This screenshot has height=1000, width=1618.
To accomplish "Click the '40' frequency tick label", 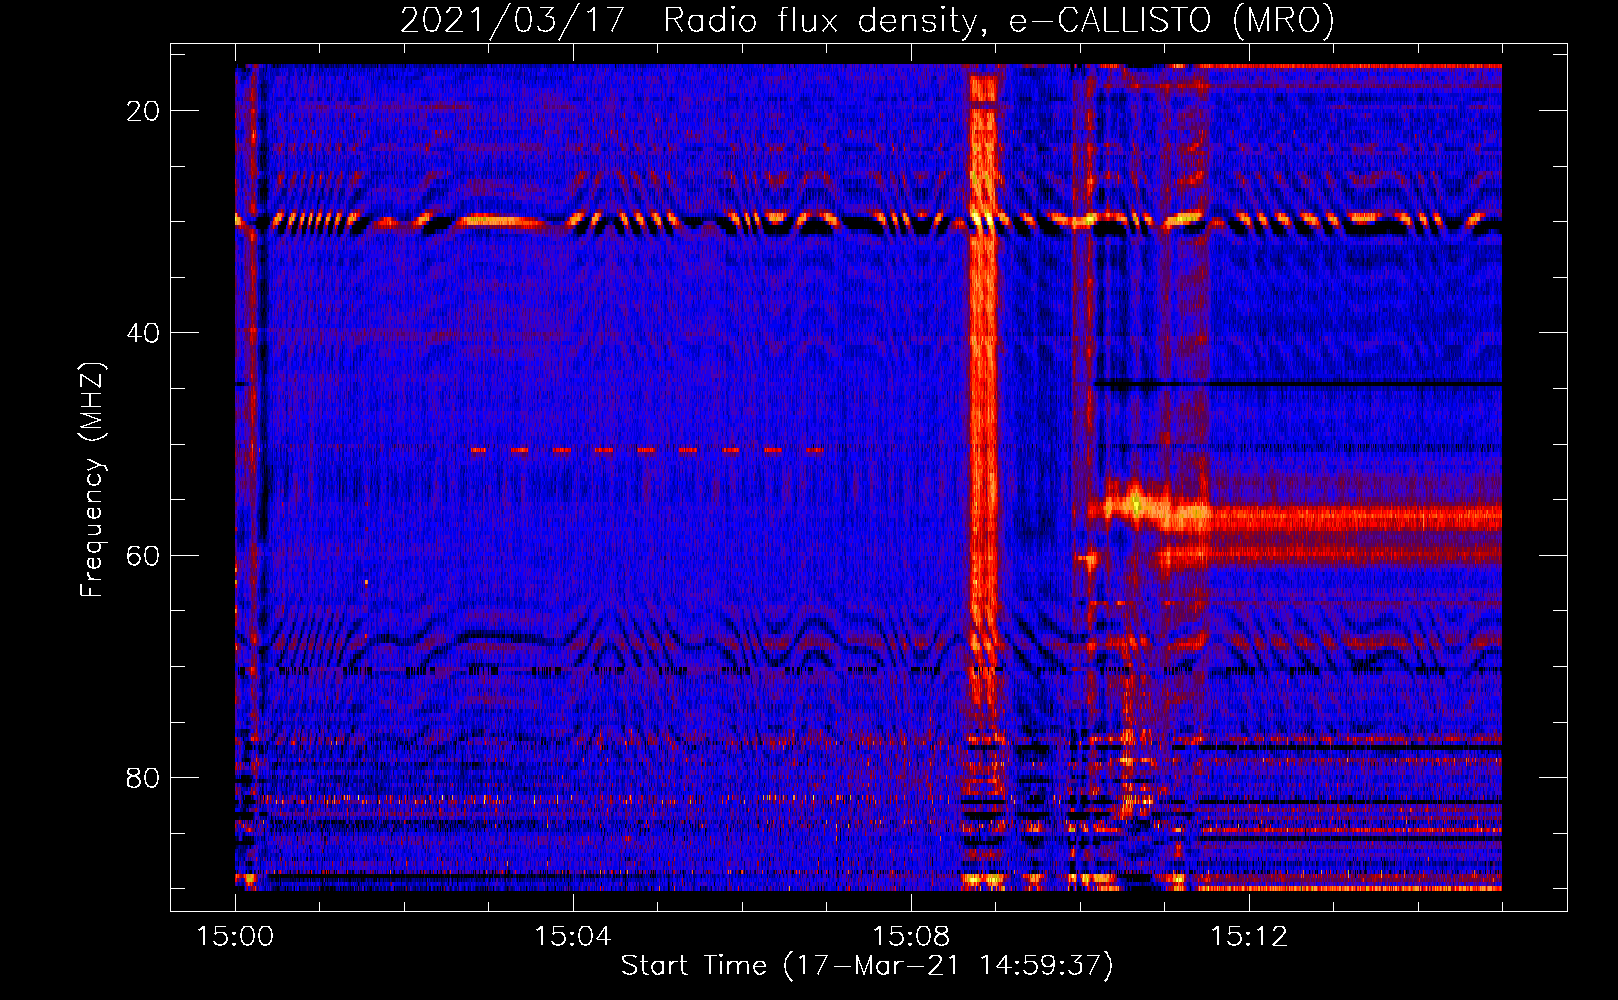I will click(144, 333).
